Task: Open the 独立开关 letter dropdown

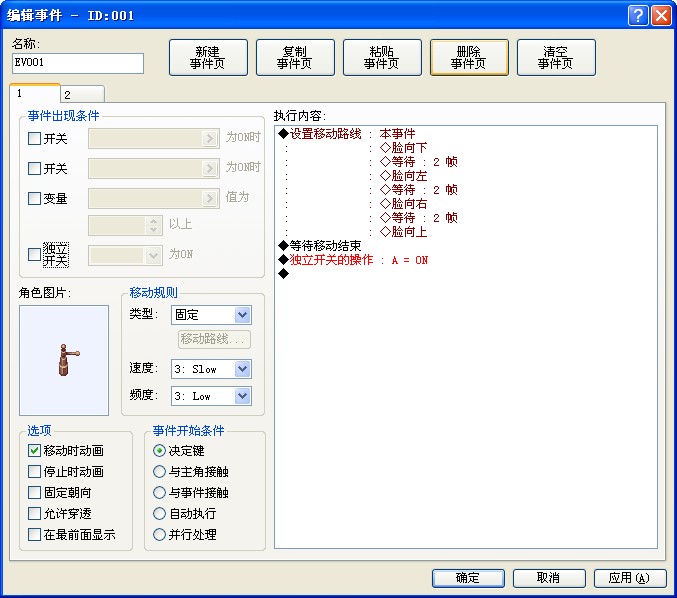Action: click(x=153, y=255)
